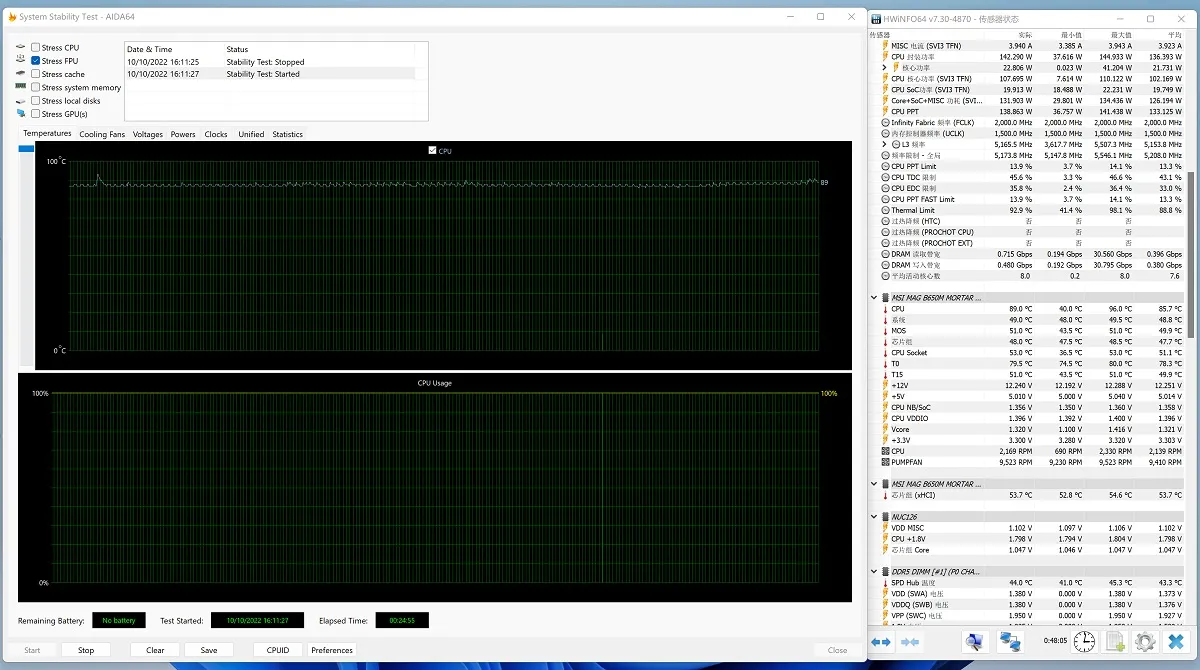The height and width of the screenshot is (670, 1200).
Task: Click the HWiNFO title bar app icon
Action: point(876,19)
